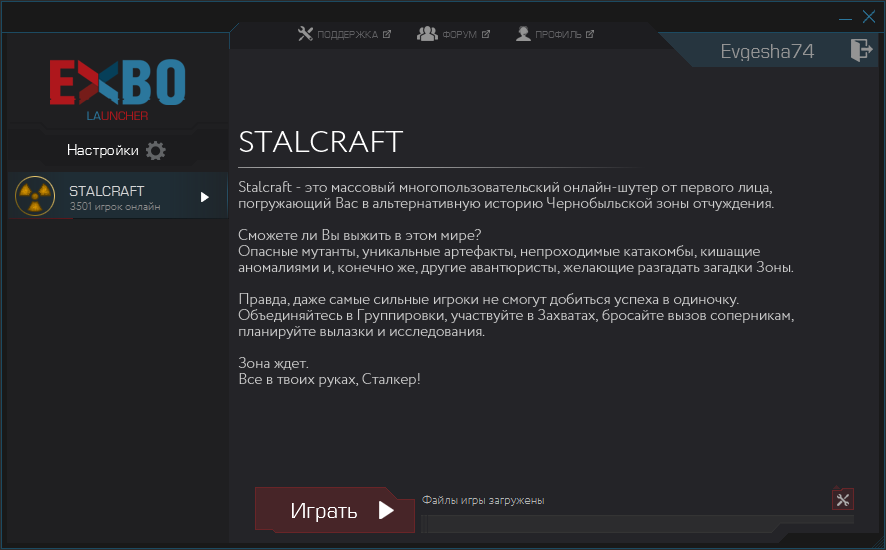Click the profile person silhouette icon
Image resolution: width=886 pixels, height=550 pixels.
coord(523,34)
